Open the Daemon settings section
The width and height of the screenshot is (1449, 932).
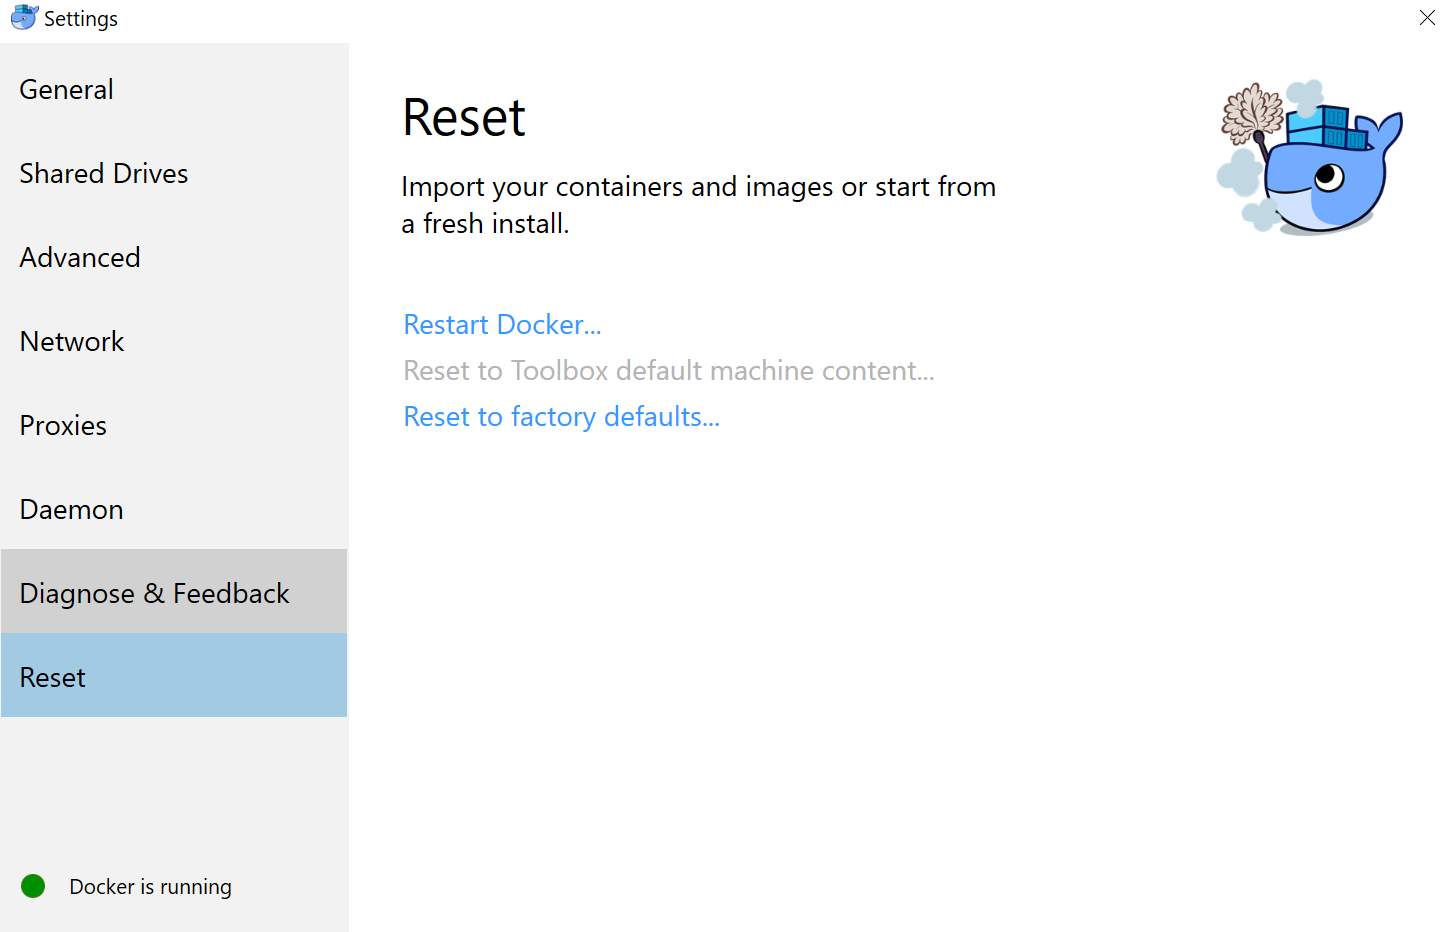click(71, 509)
